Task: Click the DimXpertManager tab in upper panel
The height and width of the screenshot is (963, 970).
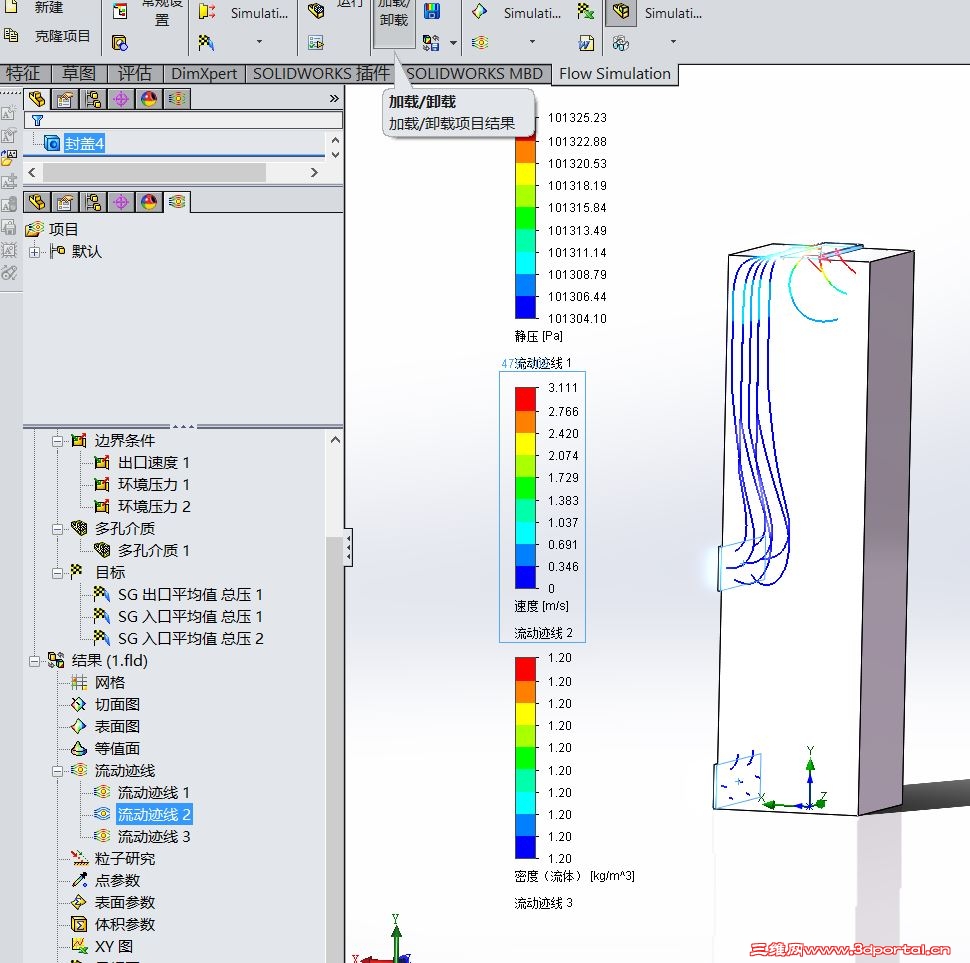Action: [121, 99]
